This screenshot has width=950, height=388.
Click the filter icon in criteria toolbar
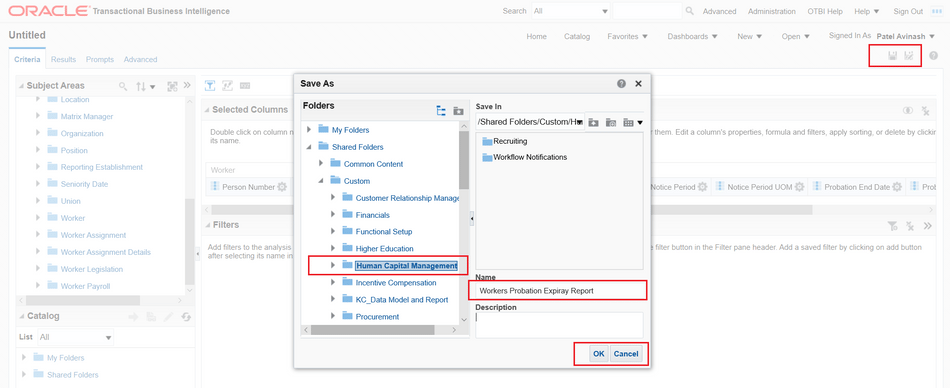tap(210, 85)
